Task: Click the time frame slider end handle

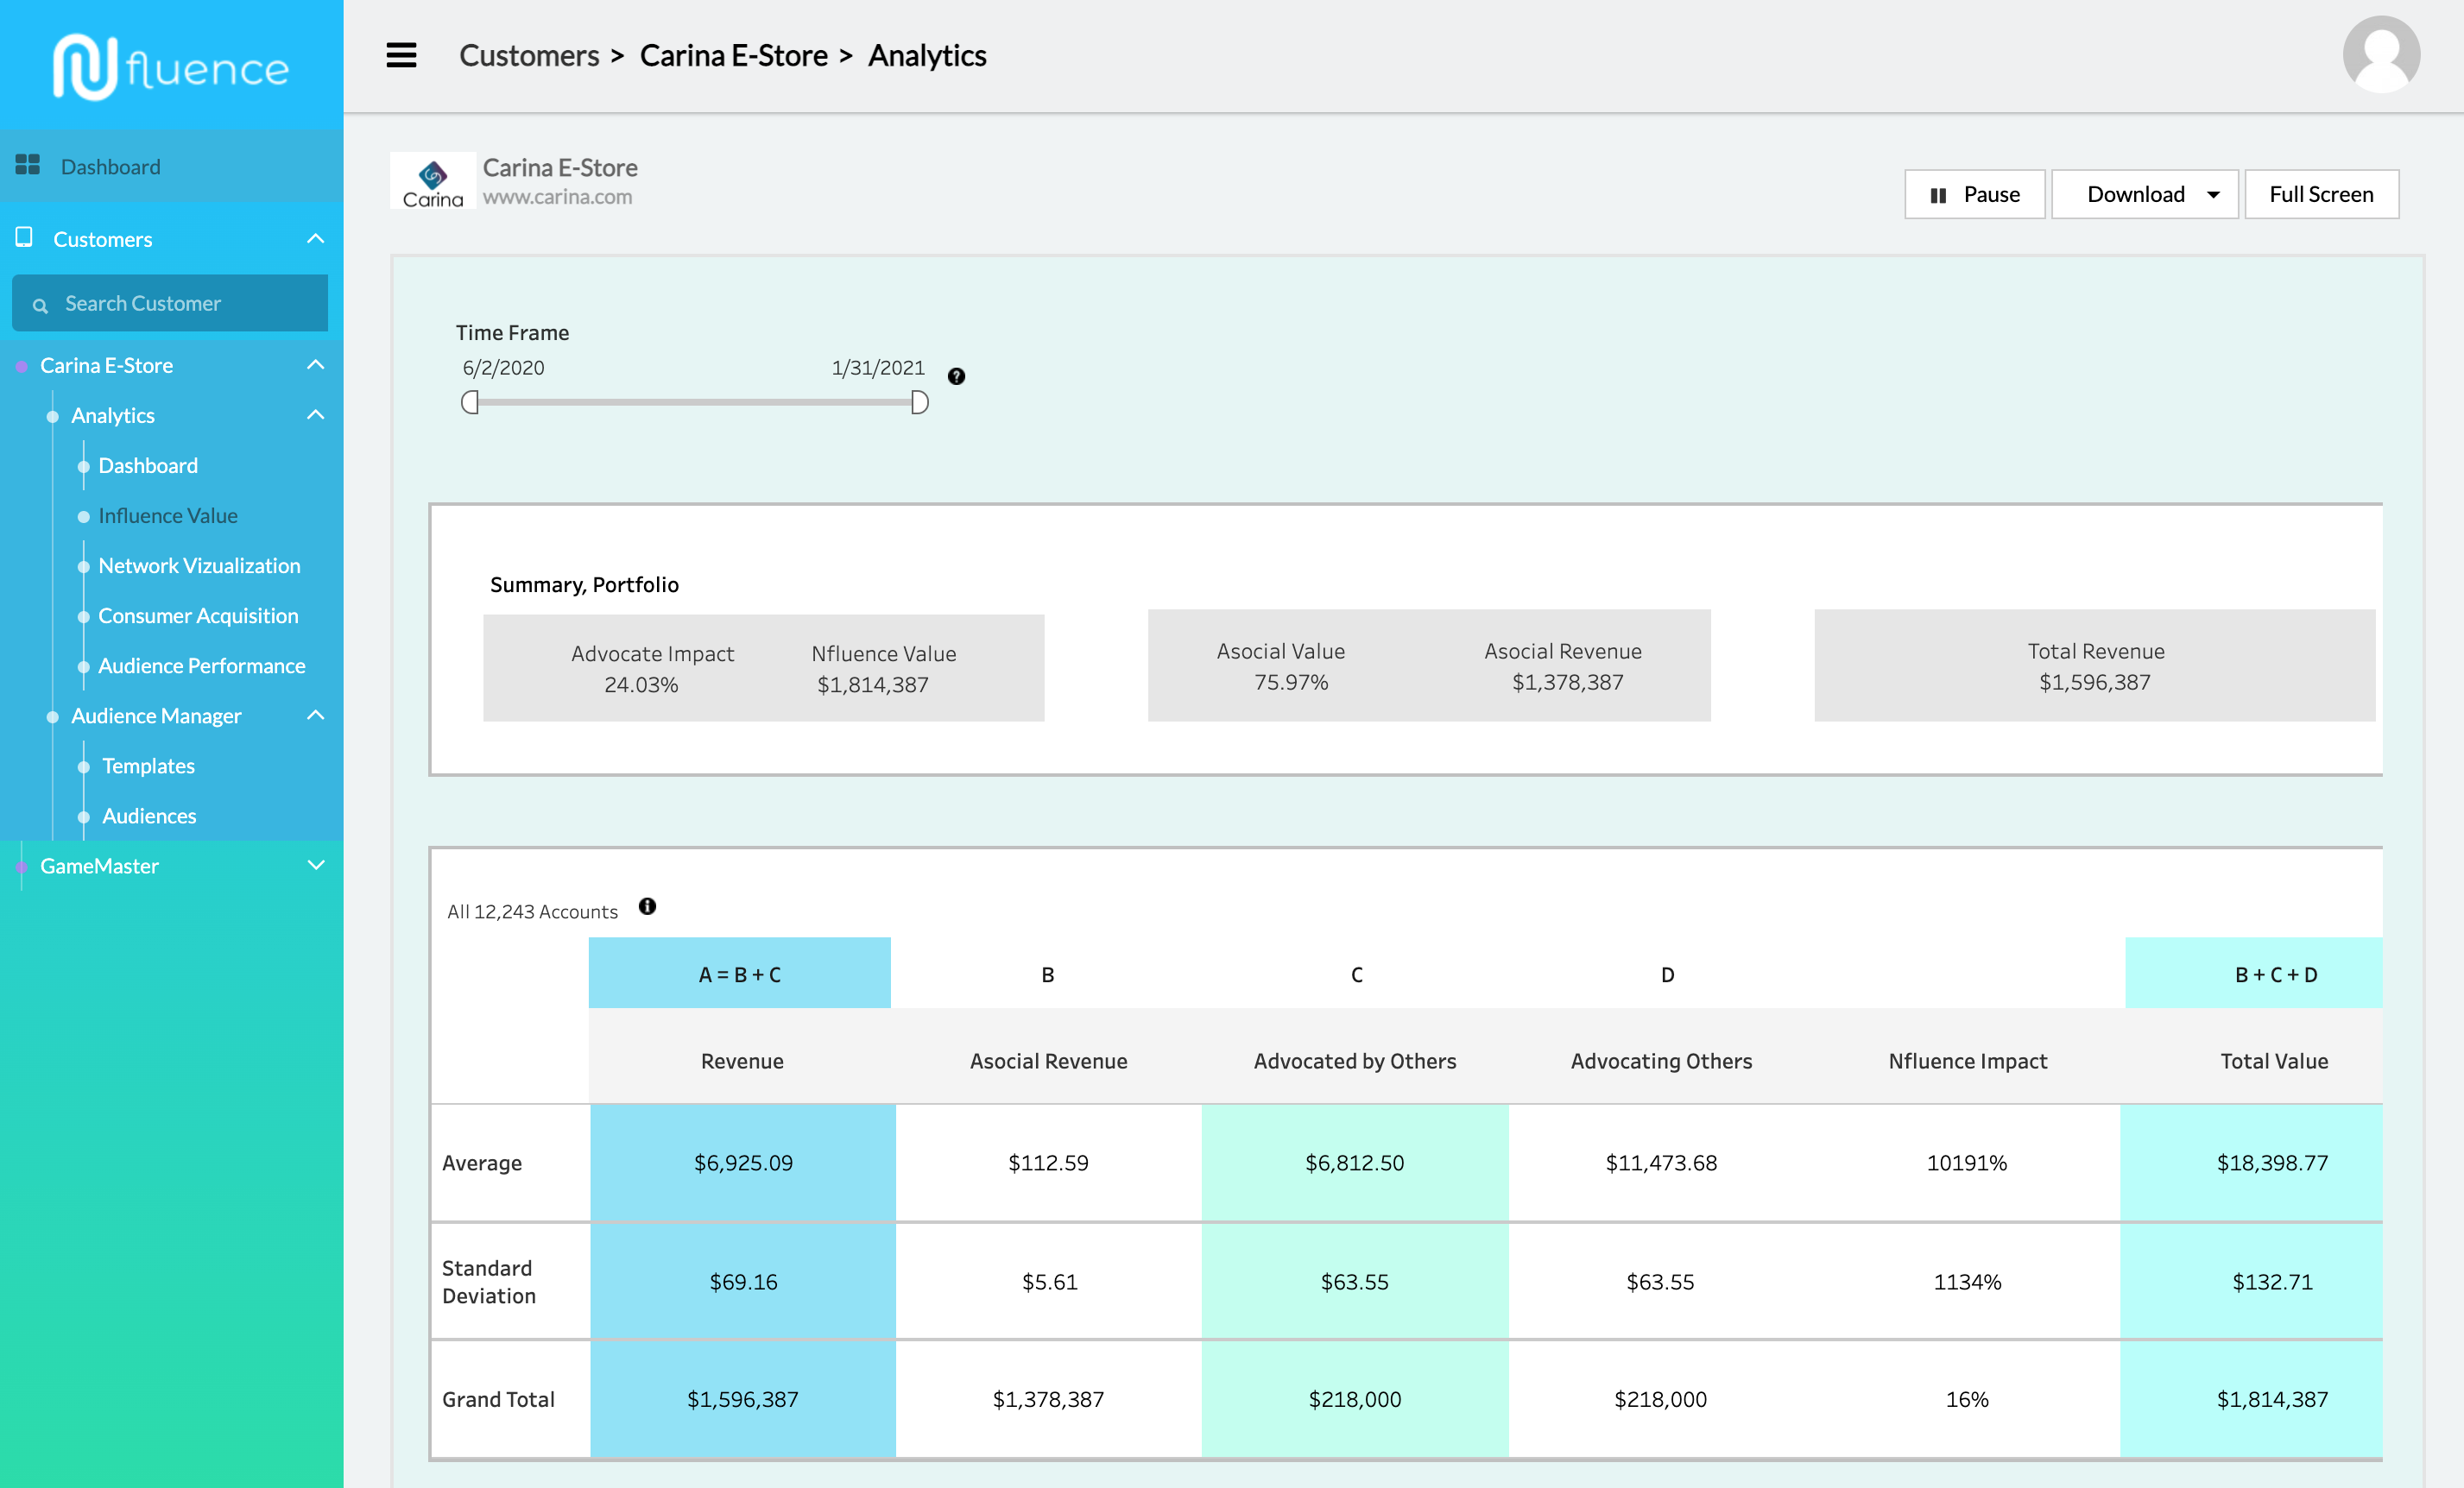Action: tap(919, 402)
